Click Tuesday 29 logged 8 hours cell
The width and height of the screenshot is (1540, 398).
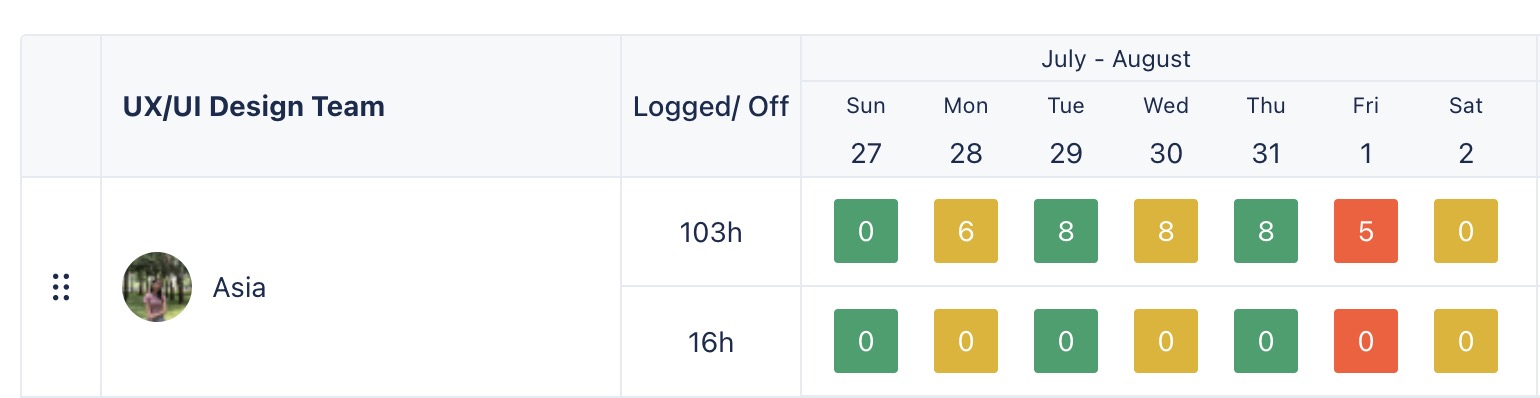[1066, 231]
